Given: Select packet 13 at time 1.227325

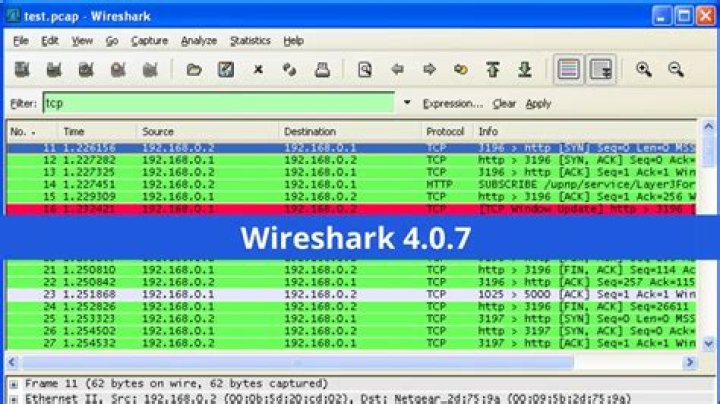Looking at the screenshot, I should coord(351,172).
